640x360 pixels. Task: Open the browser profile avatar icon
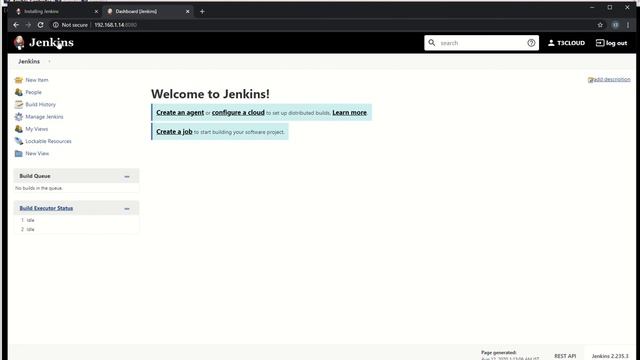coord(615,25)
